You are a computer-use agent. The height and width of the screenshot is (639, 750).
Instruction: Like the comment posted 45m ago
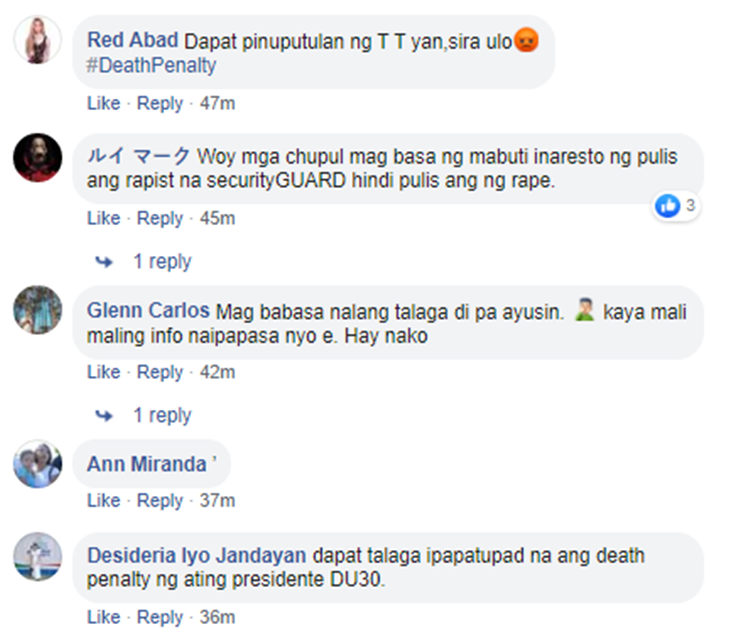[x=103, y=218]
